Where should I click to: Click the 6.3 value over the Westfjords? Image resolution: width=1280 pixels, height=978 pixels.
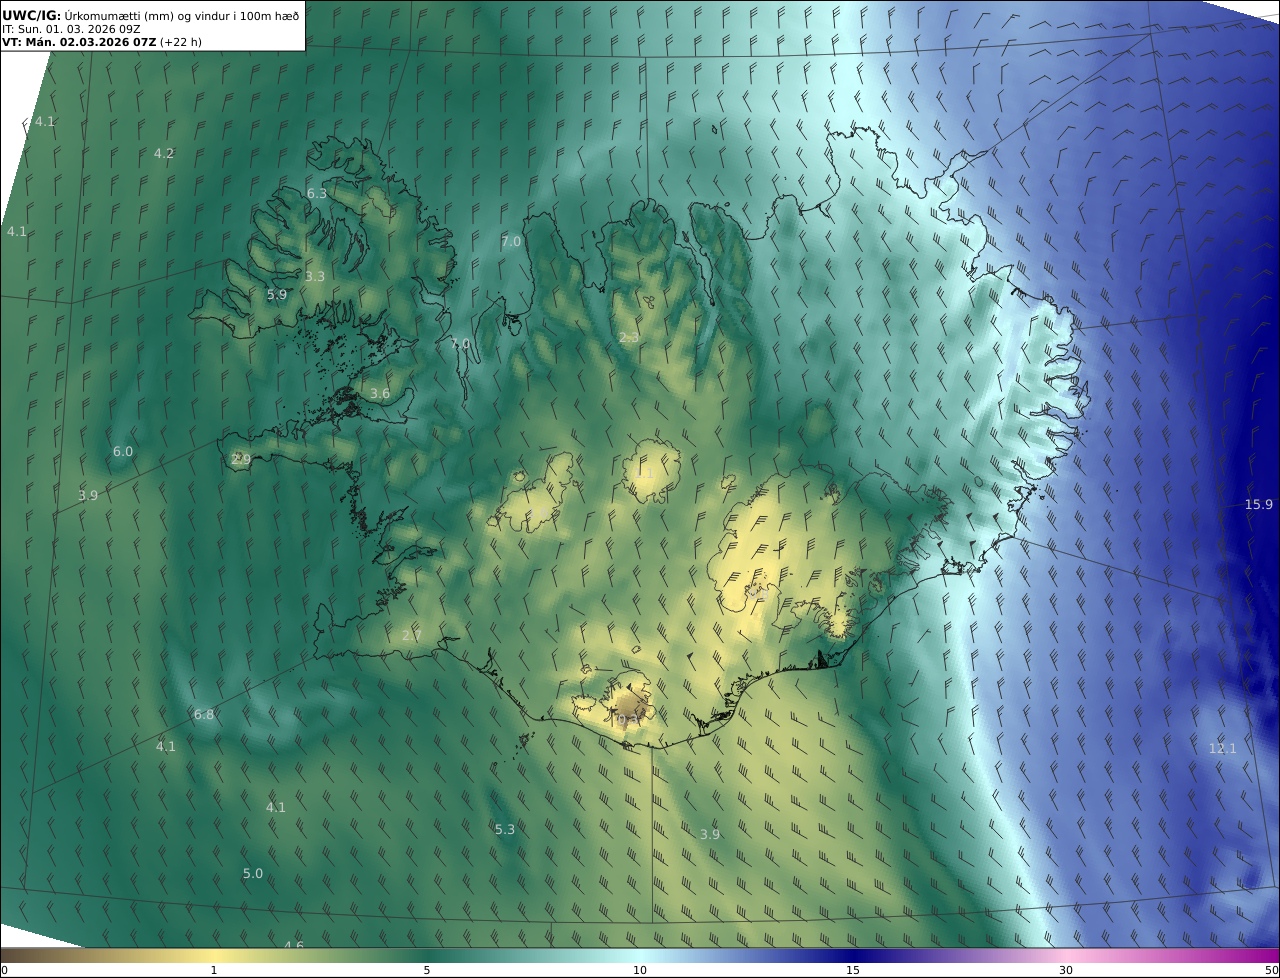(x=317, y=193)
